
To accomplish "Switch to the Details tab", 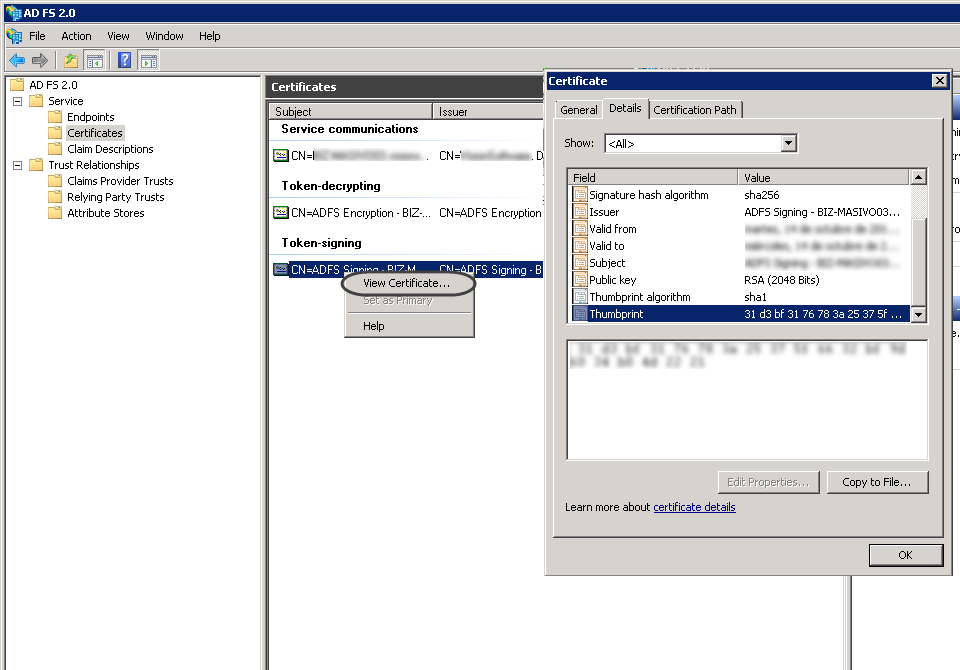I will (x=625, y=108).
